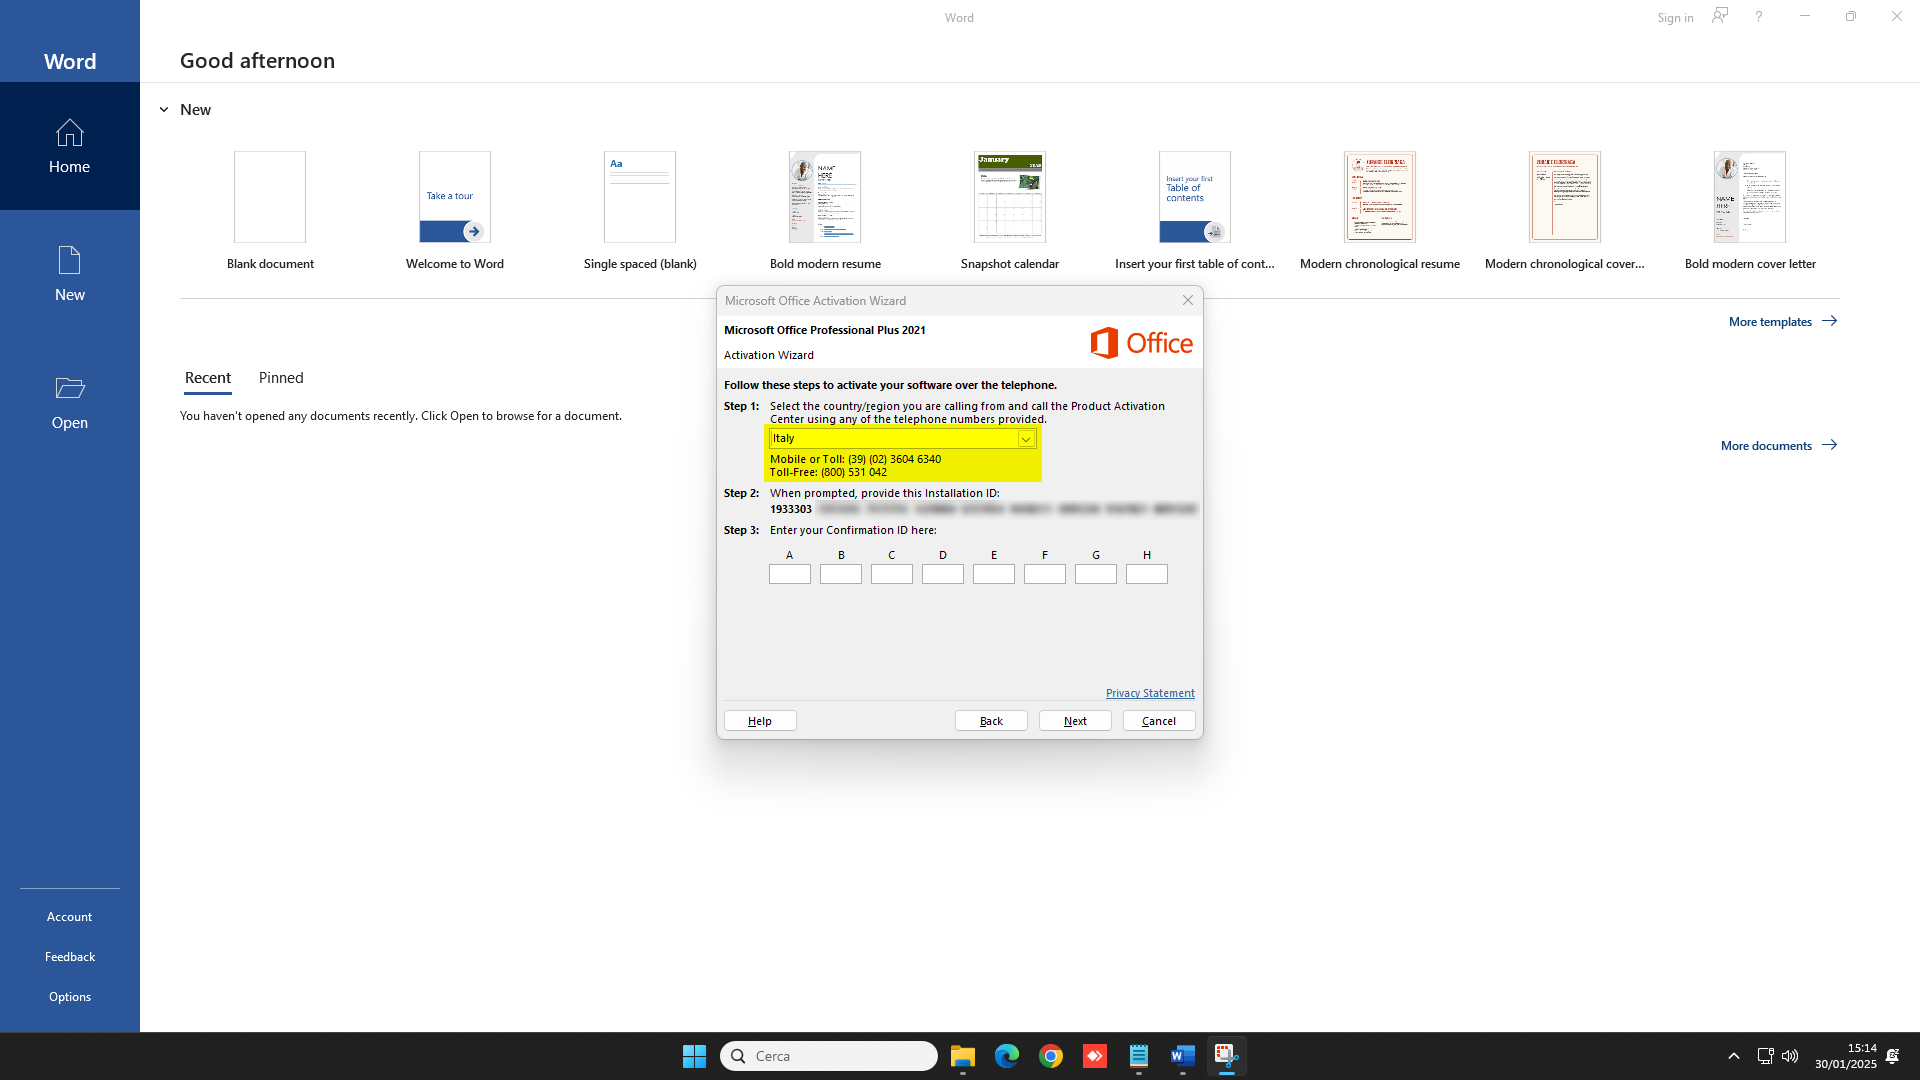
Task: Open the clock and date in taskbar
Action: 1846,1056
